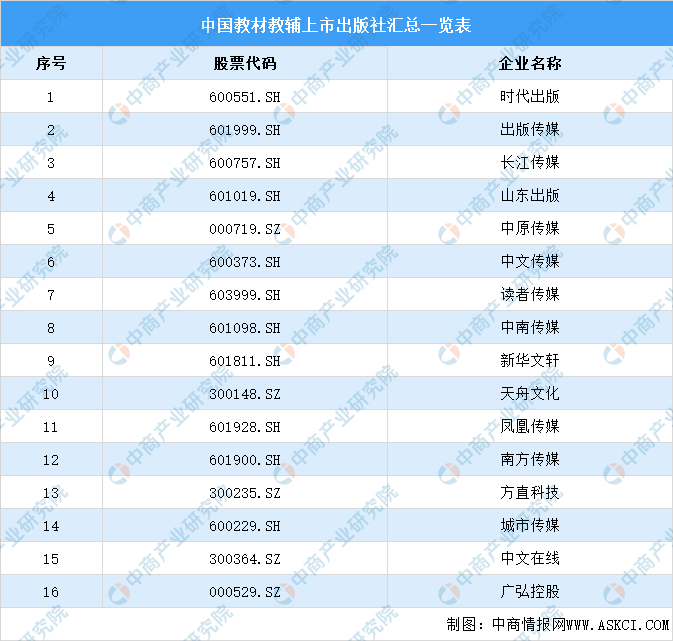Click the 凤凰传媒 company name
This screenshot has height=641, width=673.
click(529, 427)
